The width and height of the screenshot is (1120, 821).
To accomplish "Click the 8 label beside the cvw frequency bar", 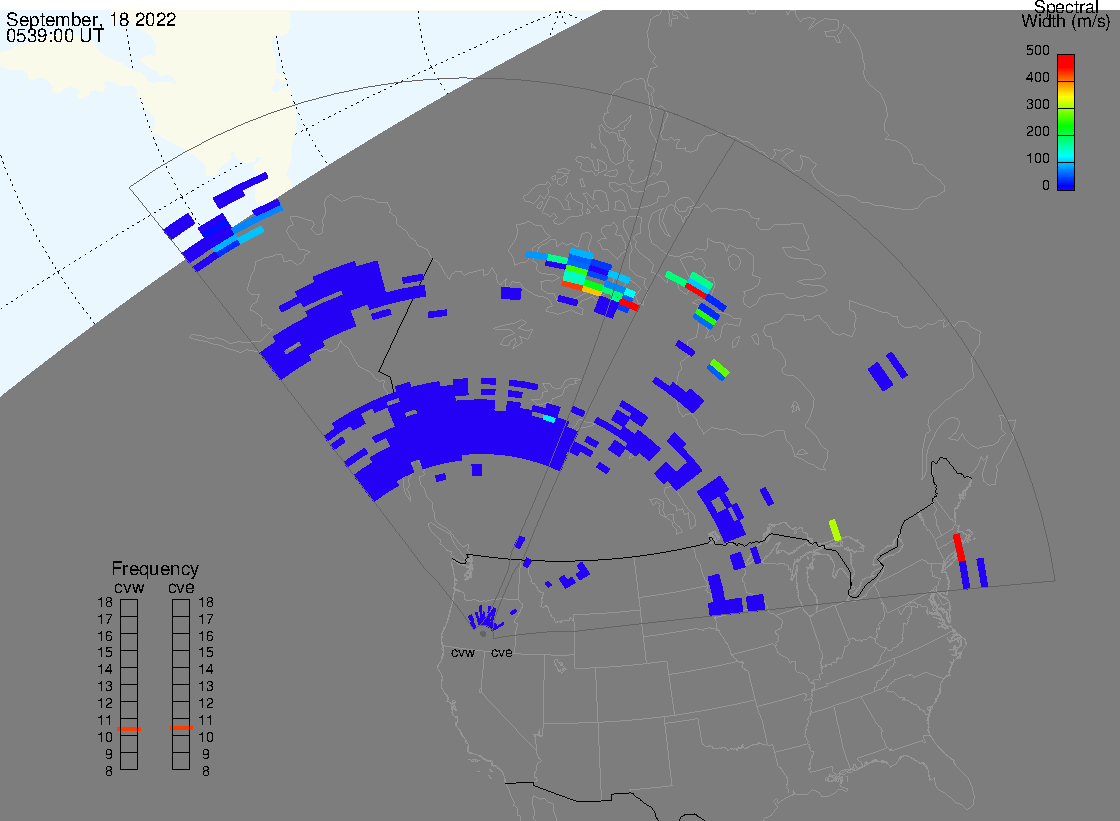I will pyautogui.click(x=109, y=772).
